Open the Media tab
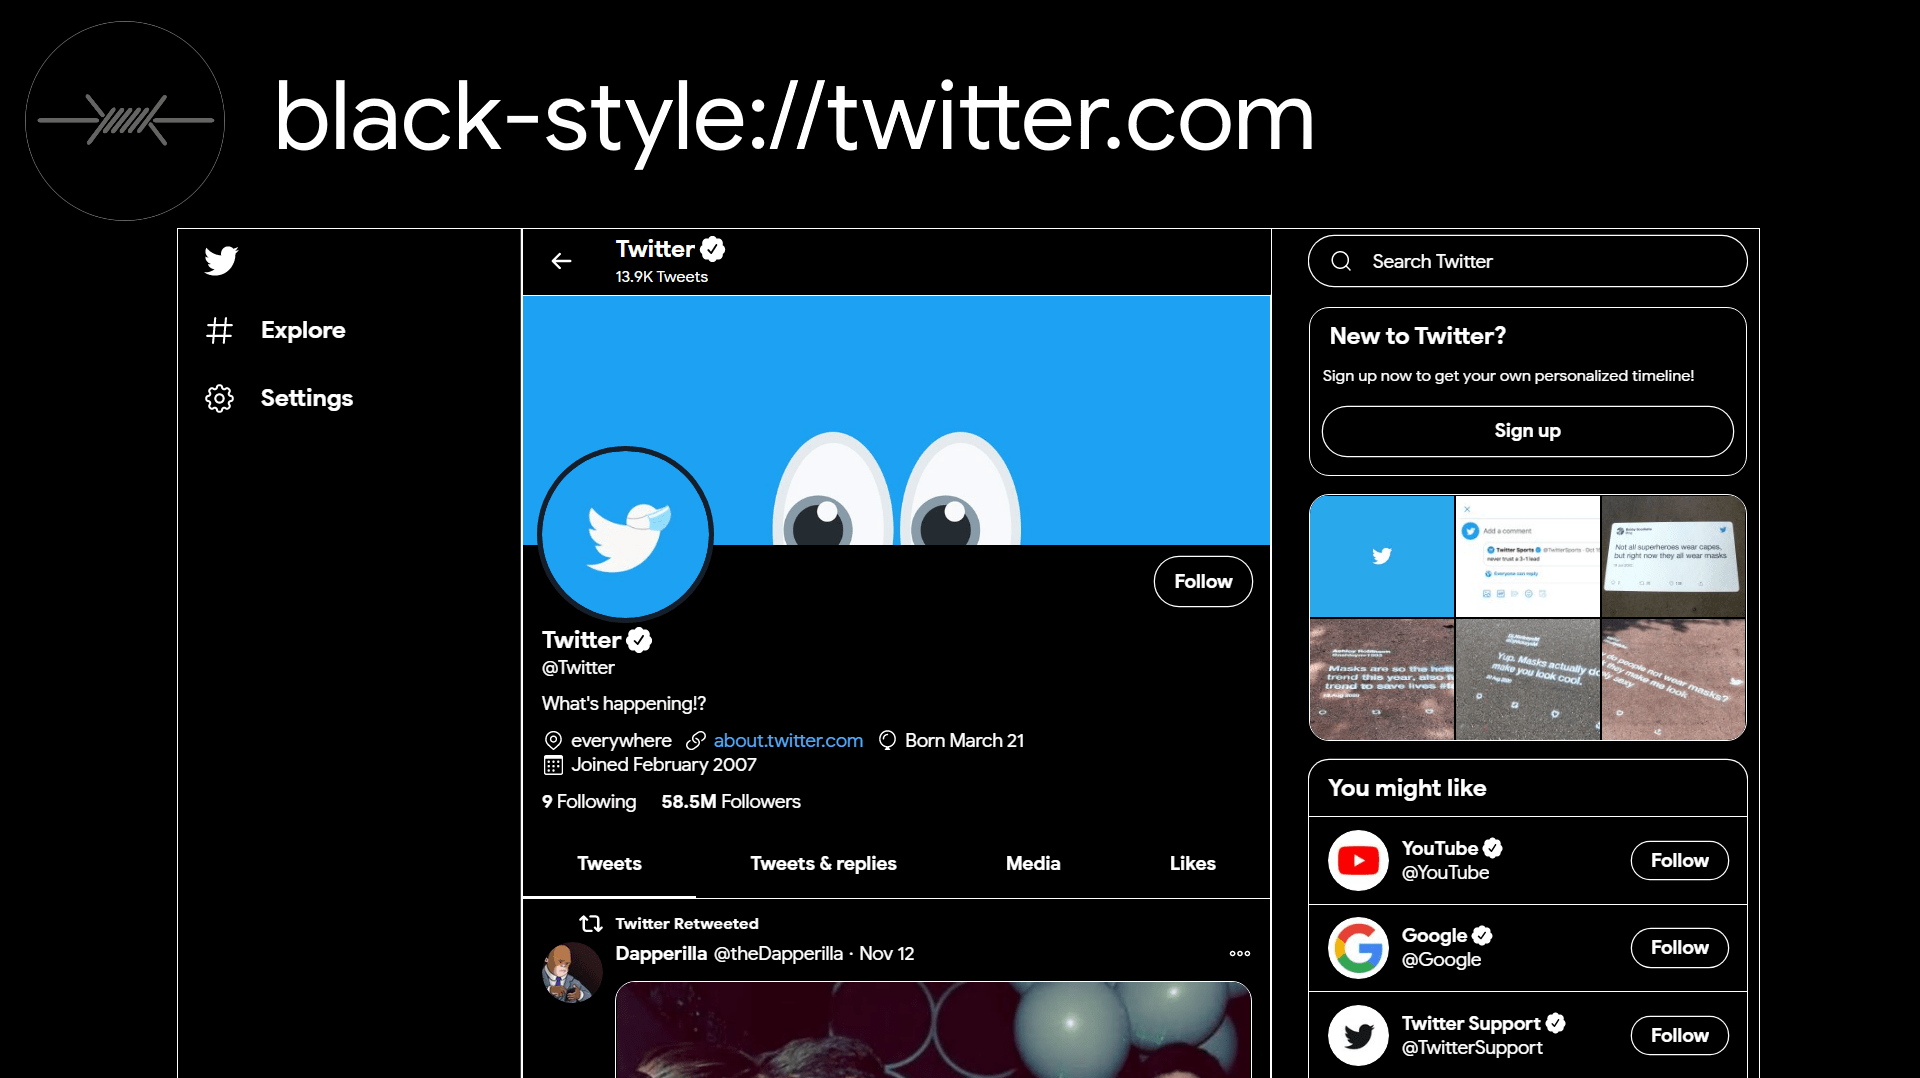1920x1078 pixels. point(1033,864)
